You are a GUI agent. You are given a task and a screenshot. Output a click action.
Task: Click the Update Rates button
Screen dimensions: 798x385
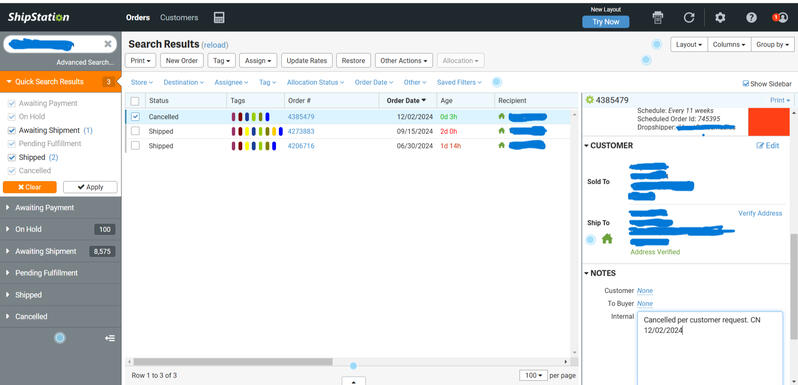coord(307,61)
